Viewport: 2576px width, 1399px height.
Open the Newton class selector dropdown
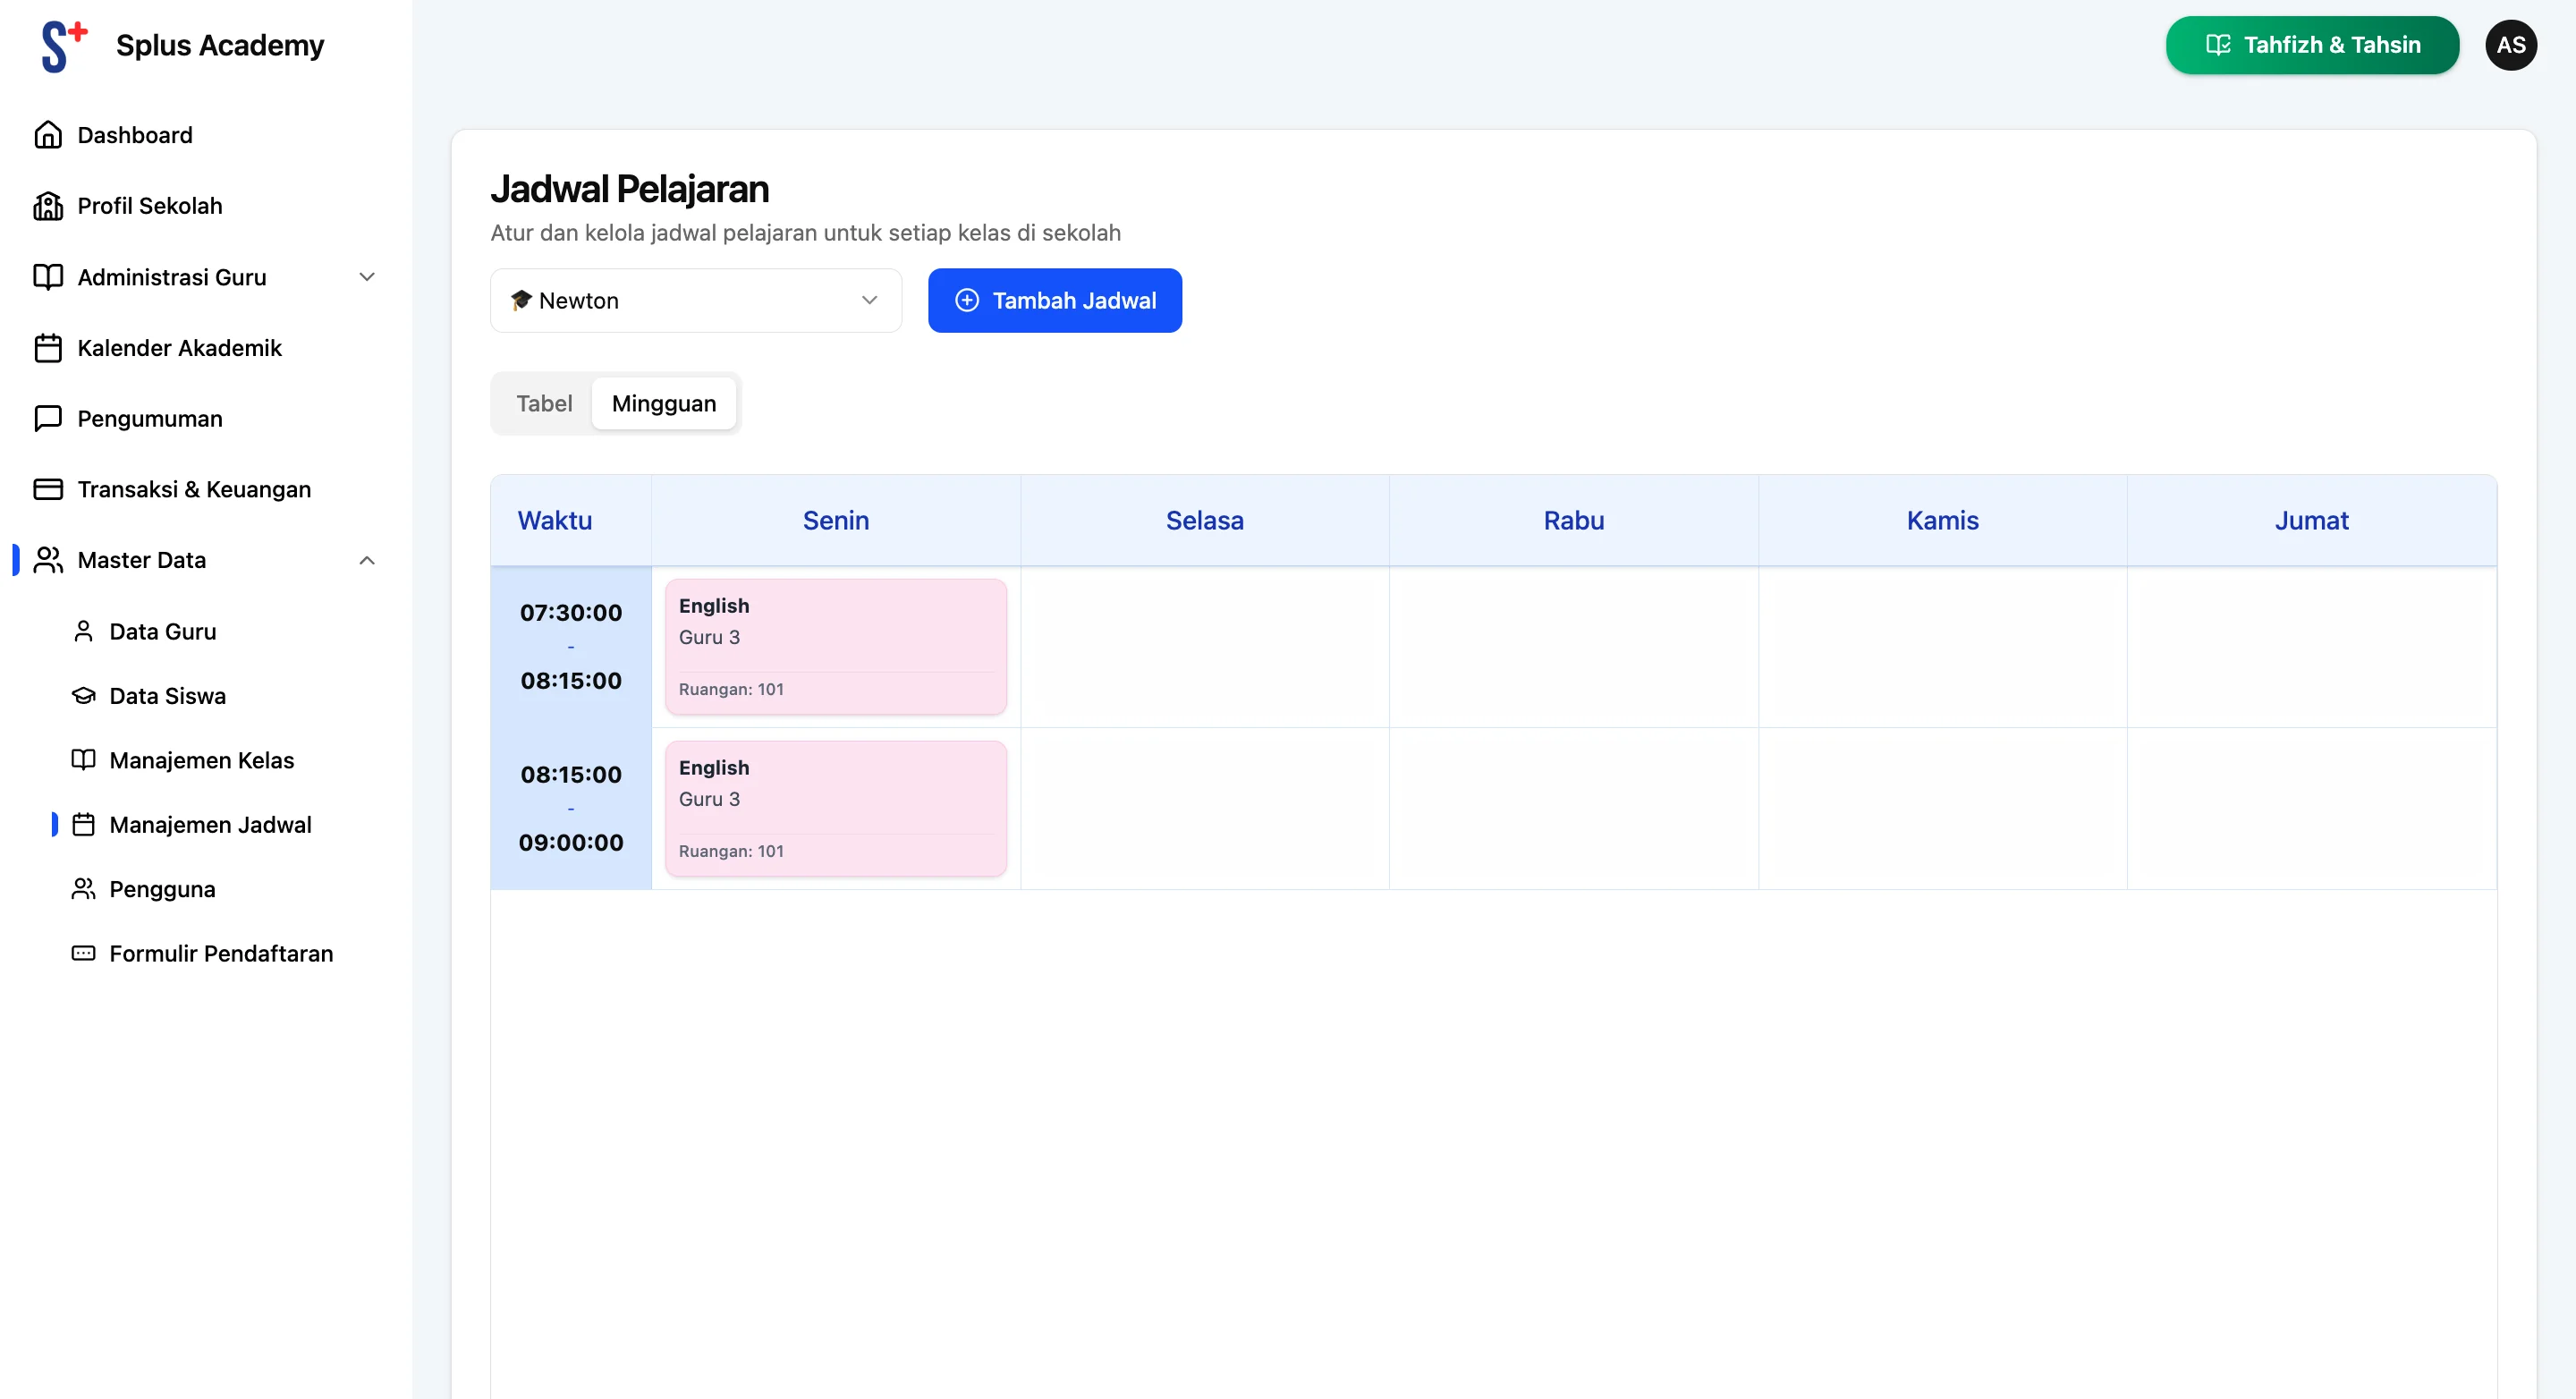coord(695,300)
